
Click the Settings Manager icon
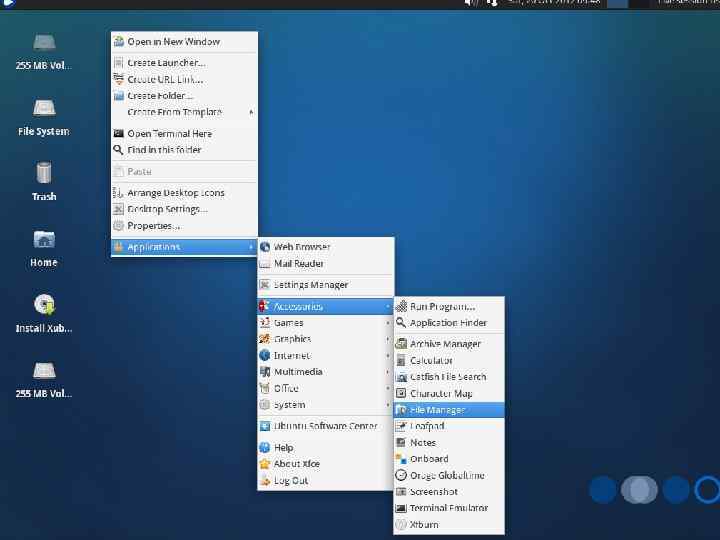tap(265, 285)
